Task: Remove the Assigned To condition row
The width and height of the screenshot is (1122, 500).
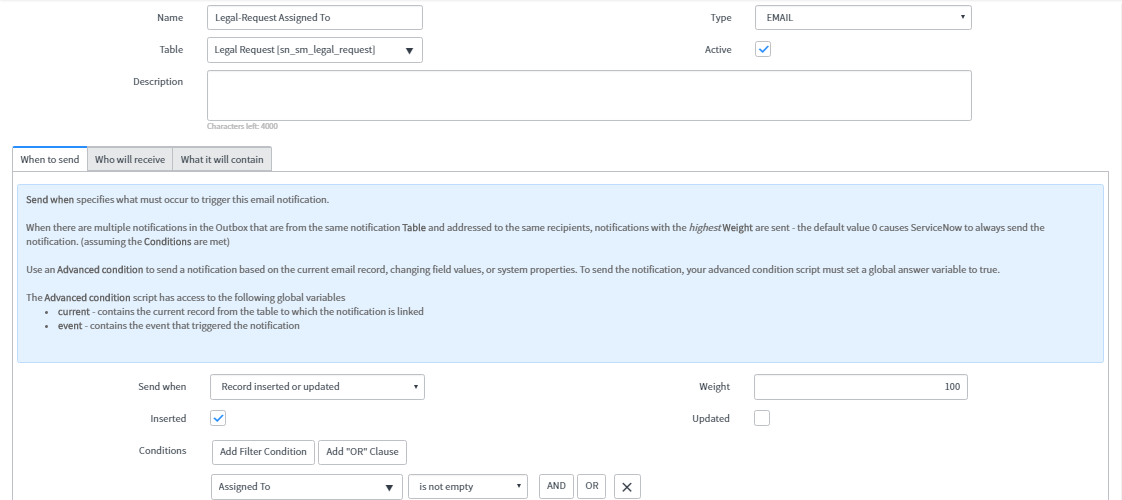Action: [x=626, y=487]
